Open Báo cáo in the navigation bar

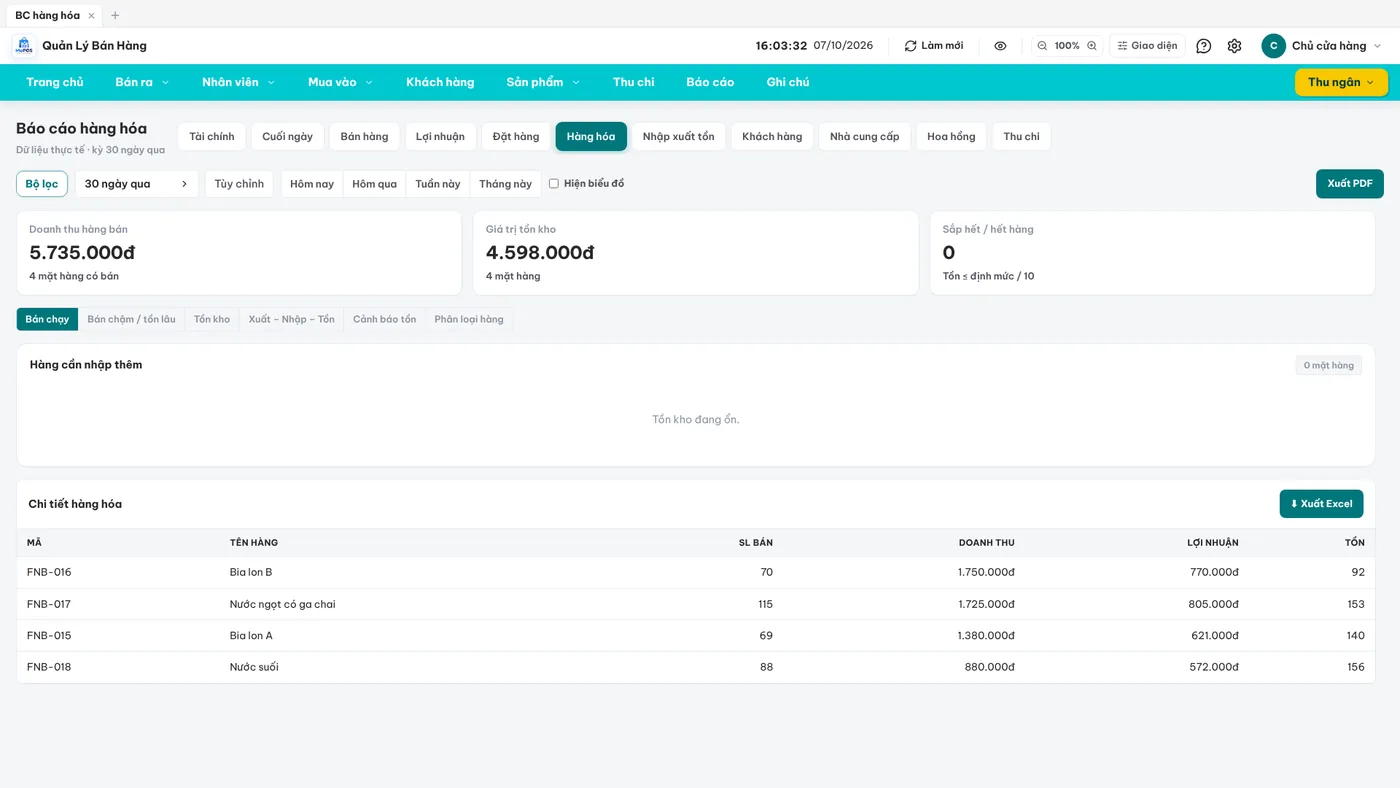coord(710,82)
